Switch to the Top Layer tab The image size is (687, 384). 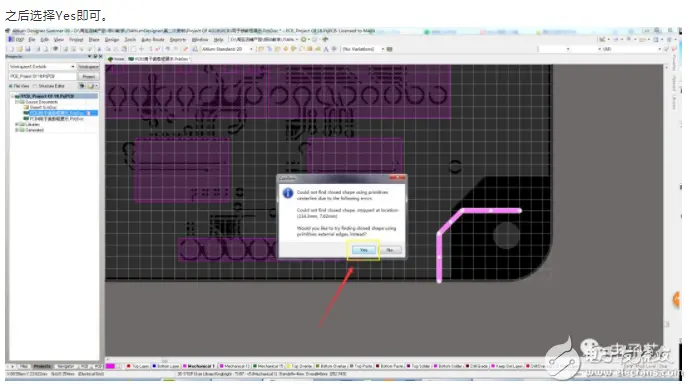(138, 366)
